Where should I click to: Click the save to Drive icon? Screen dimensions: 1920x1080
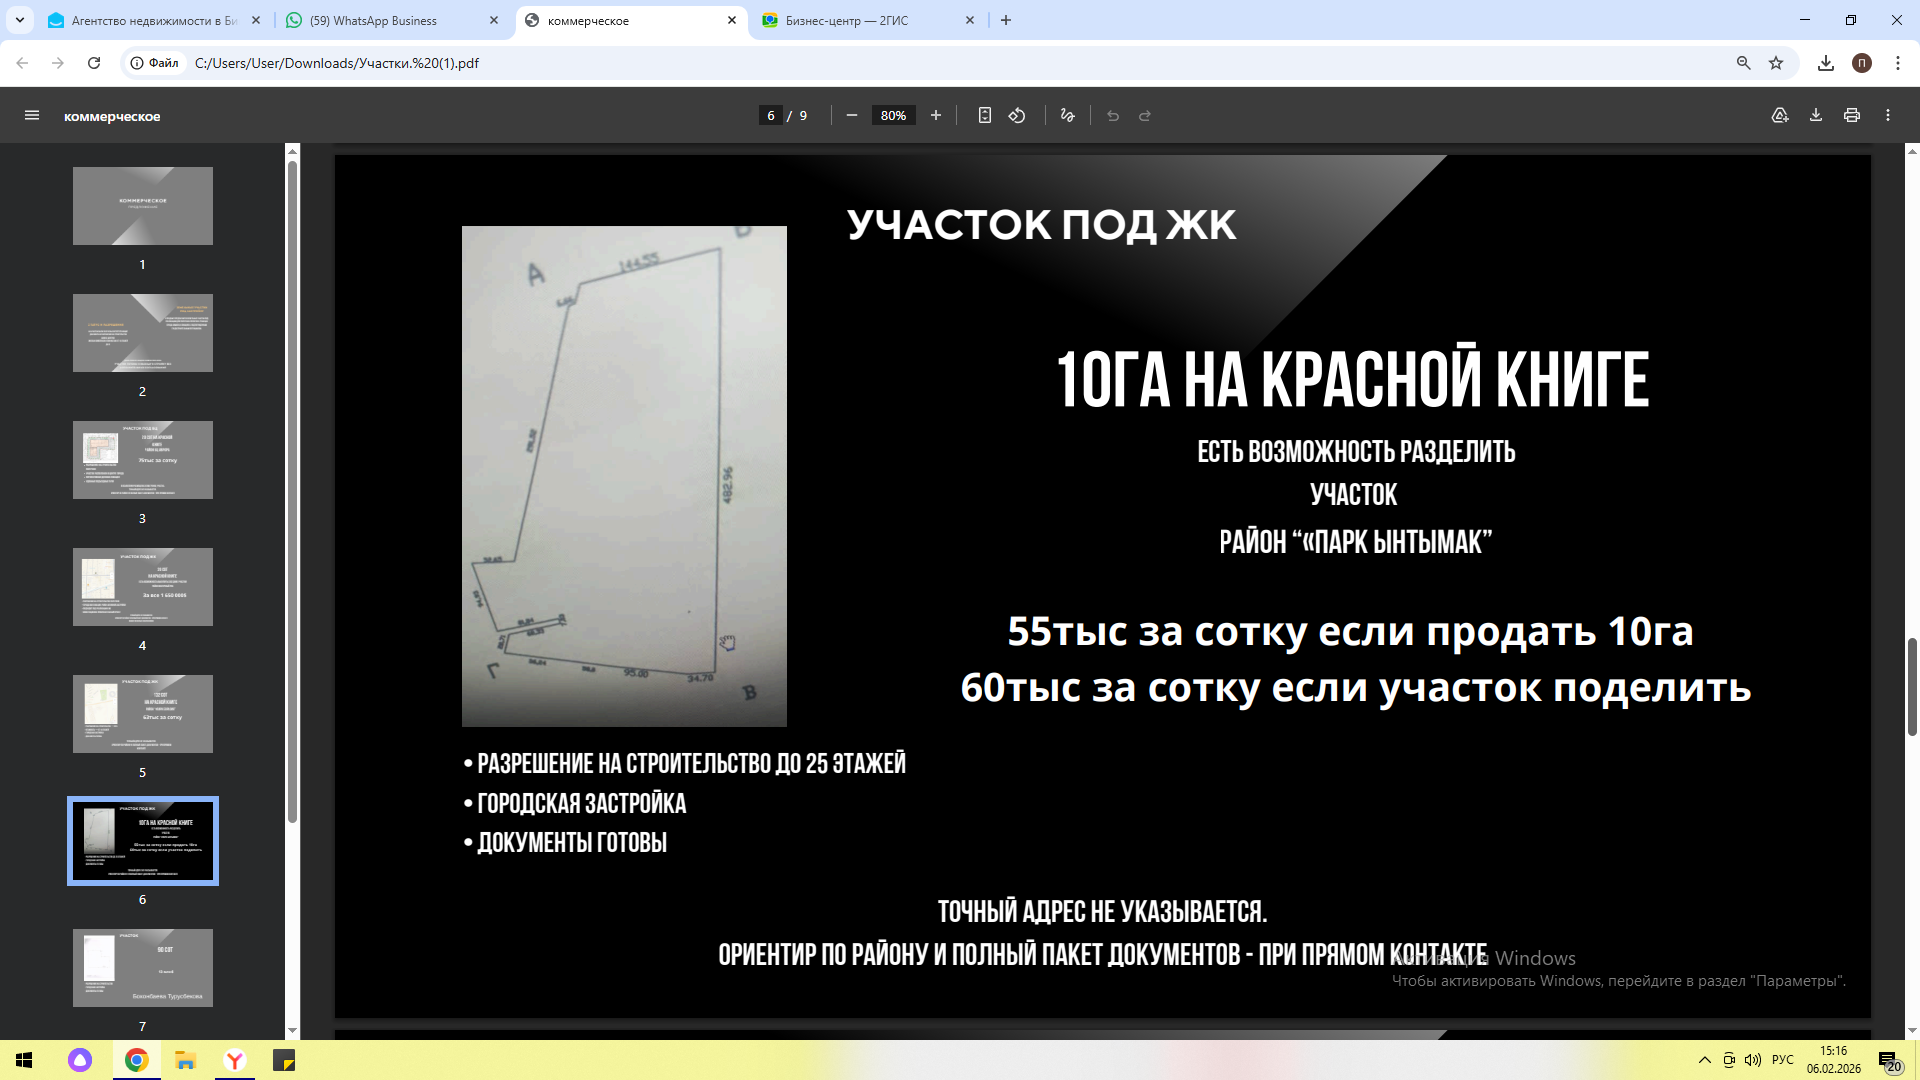1779,116
